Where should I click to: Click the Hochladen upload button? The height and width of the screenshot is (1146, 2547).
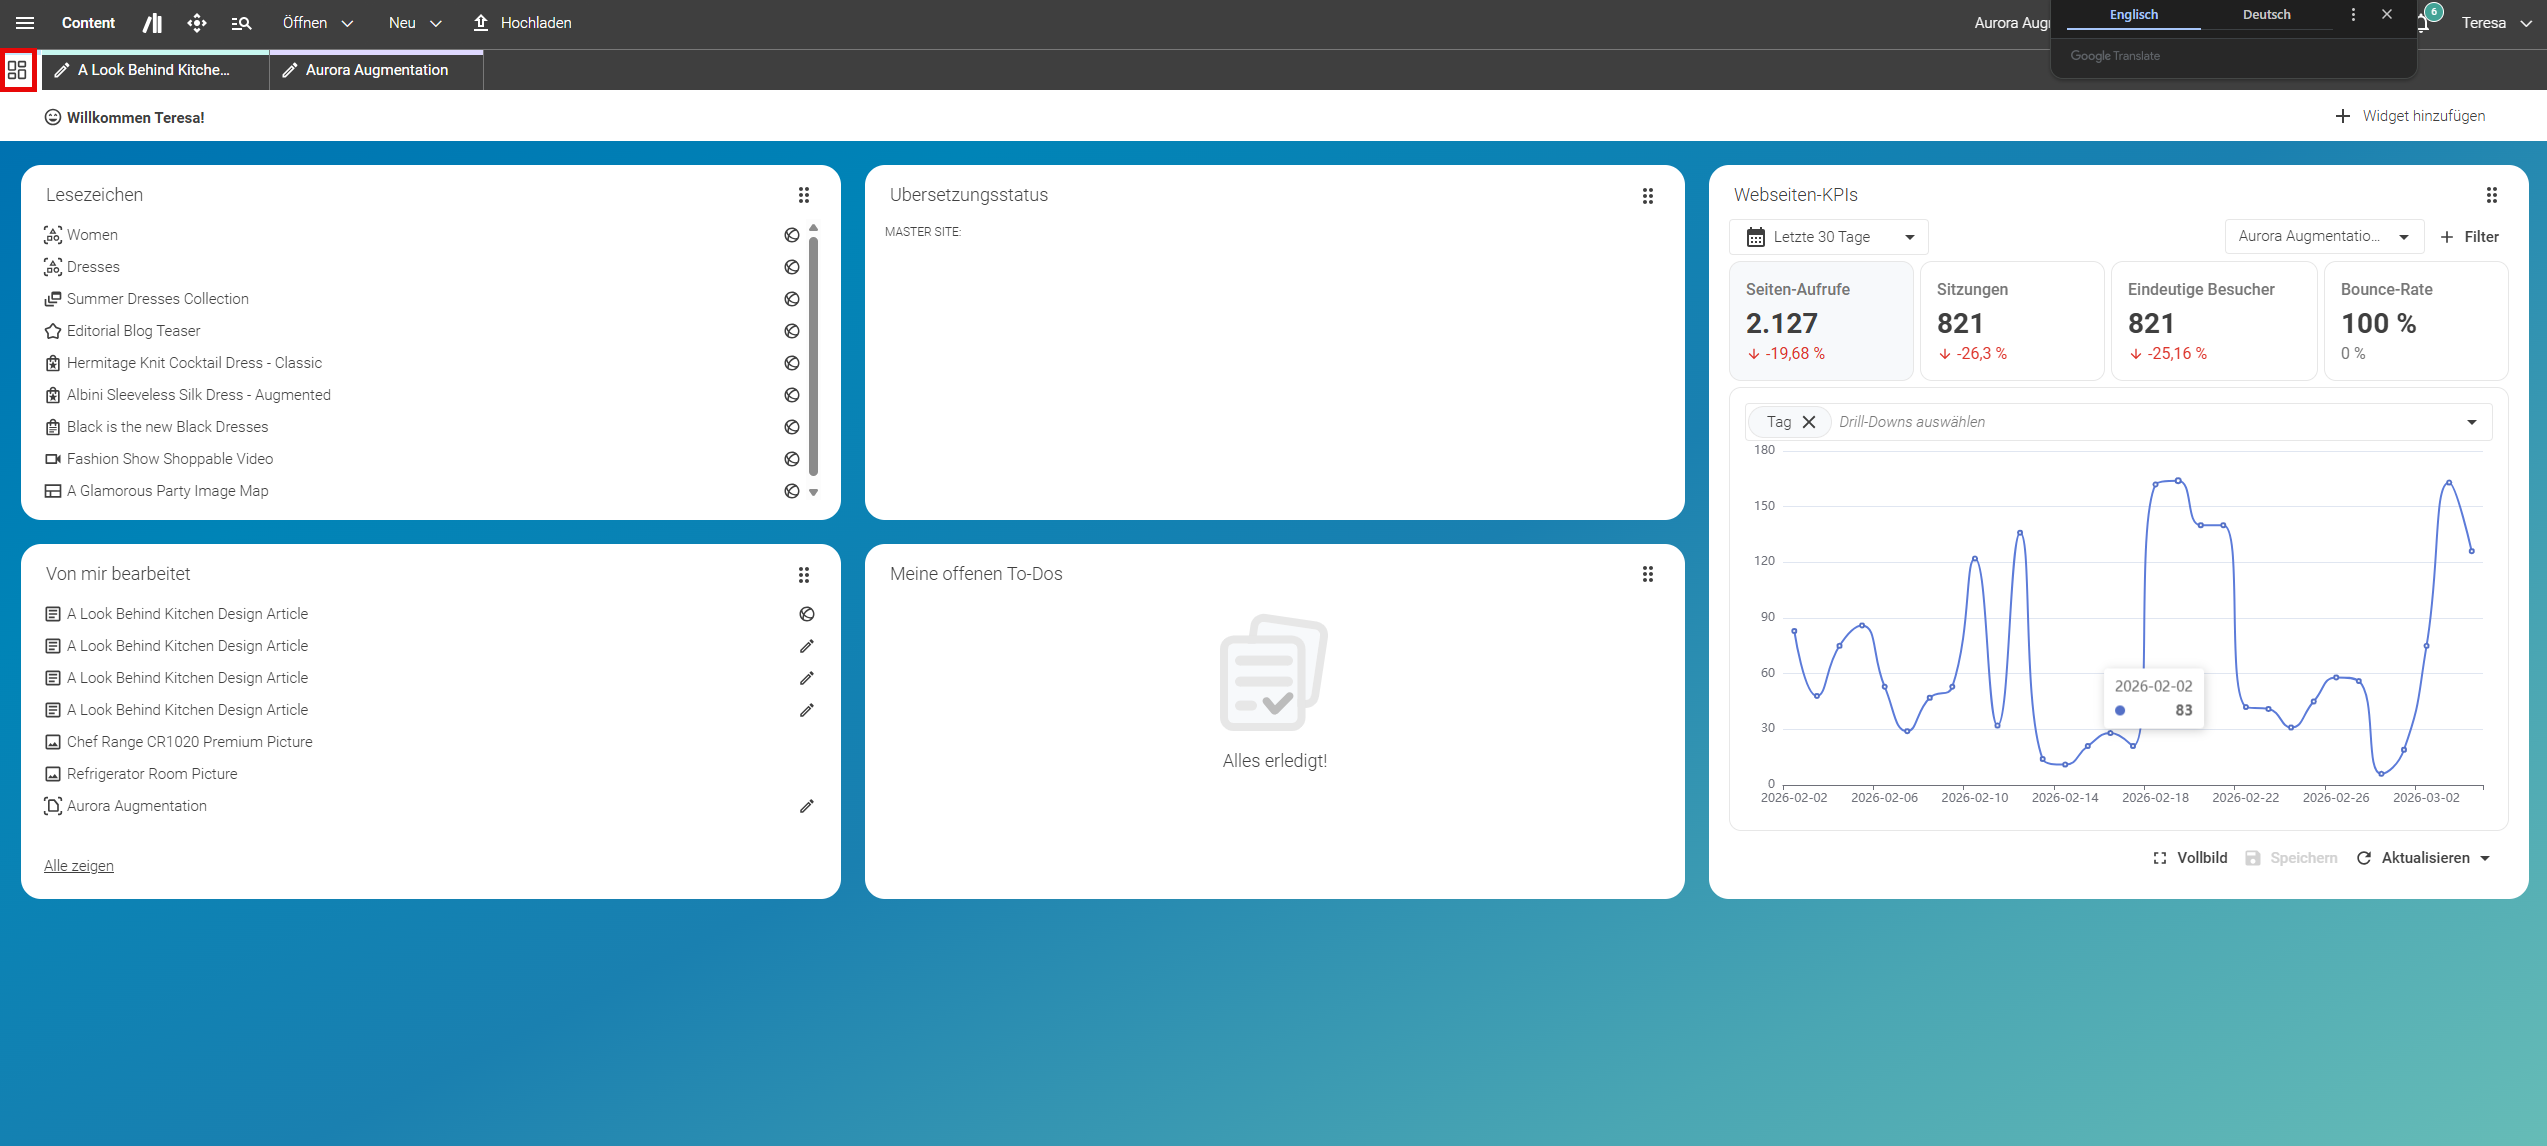point(522,23)
